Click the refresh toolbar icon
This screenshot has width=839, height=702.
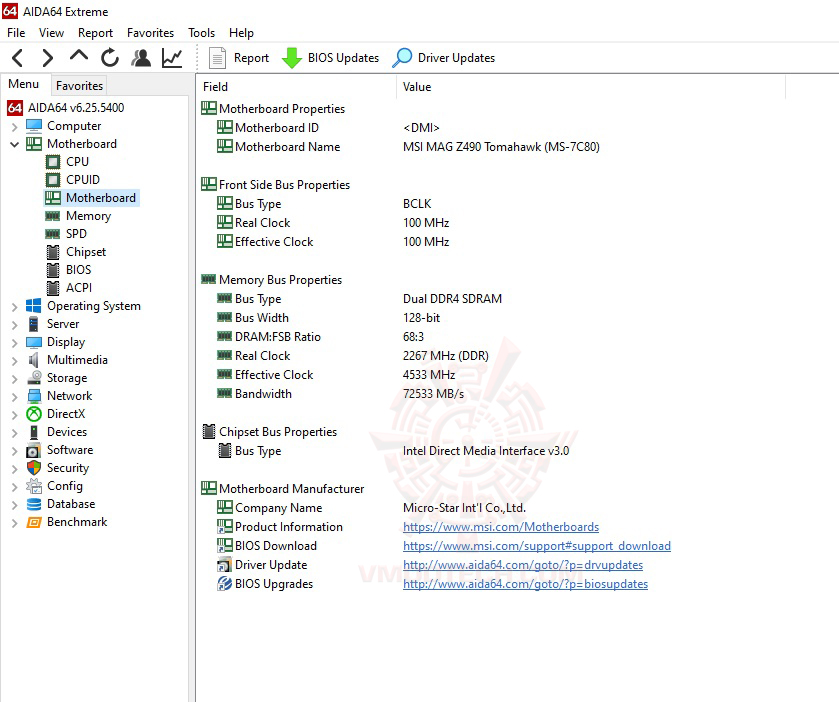point(110,57)
